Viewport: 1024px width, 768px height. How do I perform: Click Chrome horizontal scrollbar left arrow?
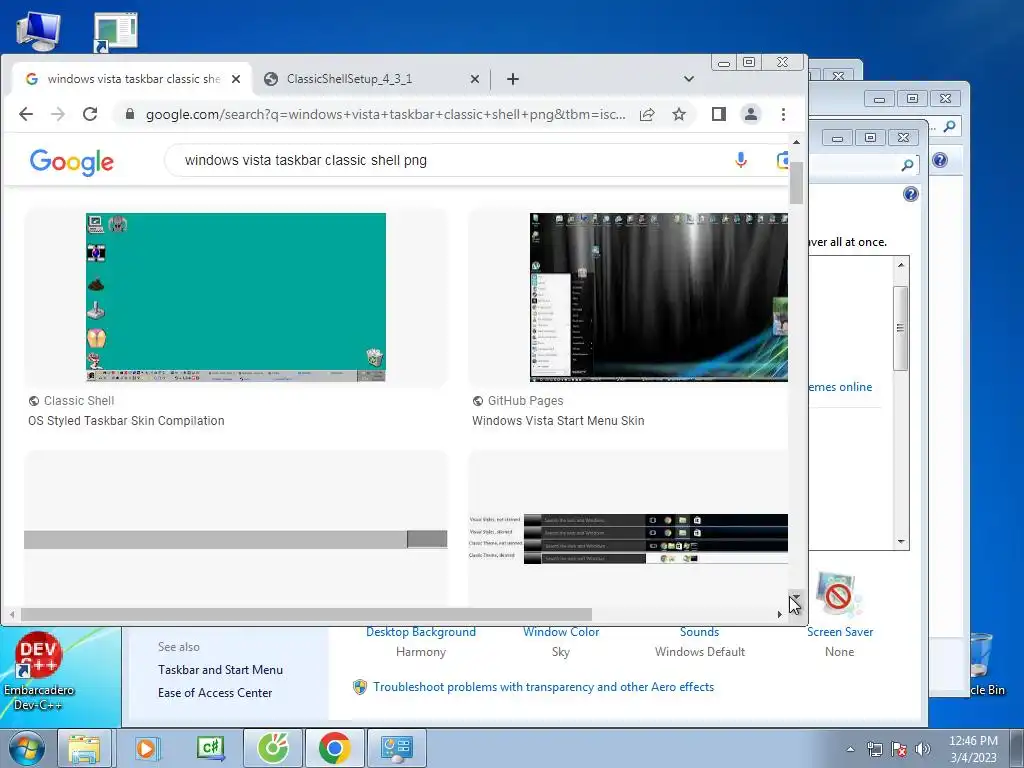[12, 615]
